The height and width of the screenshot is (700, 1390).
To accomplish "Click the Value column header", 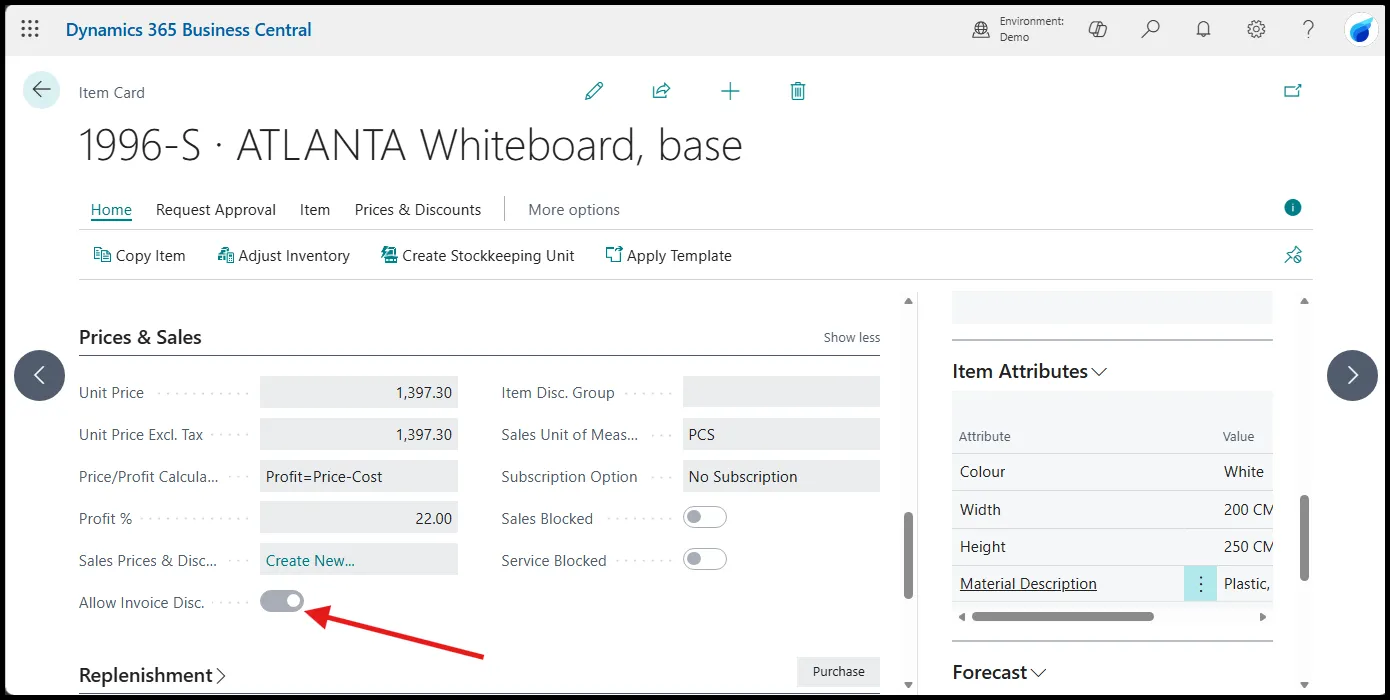I will pos(1238,436).
